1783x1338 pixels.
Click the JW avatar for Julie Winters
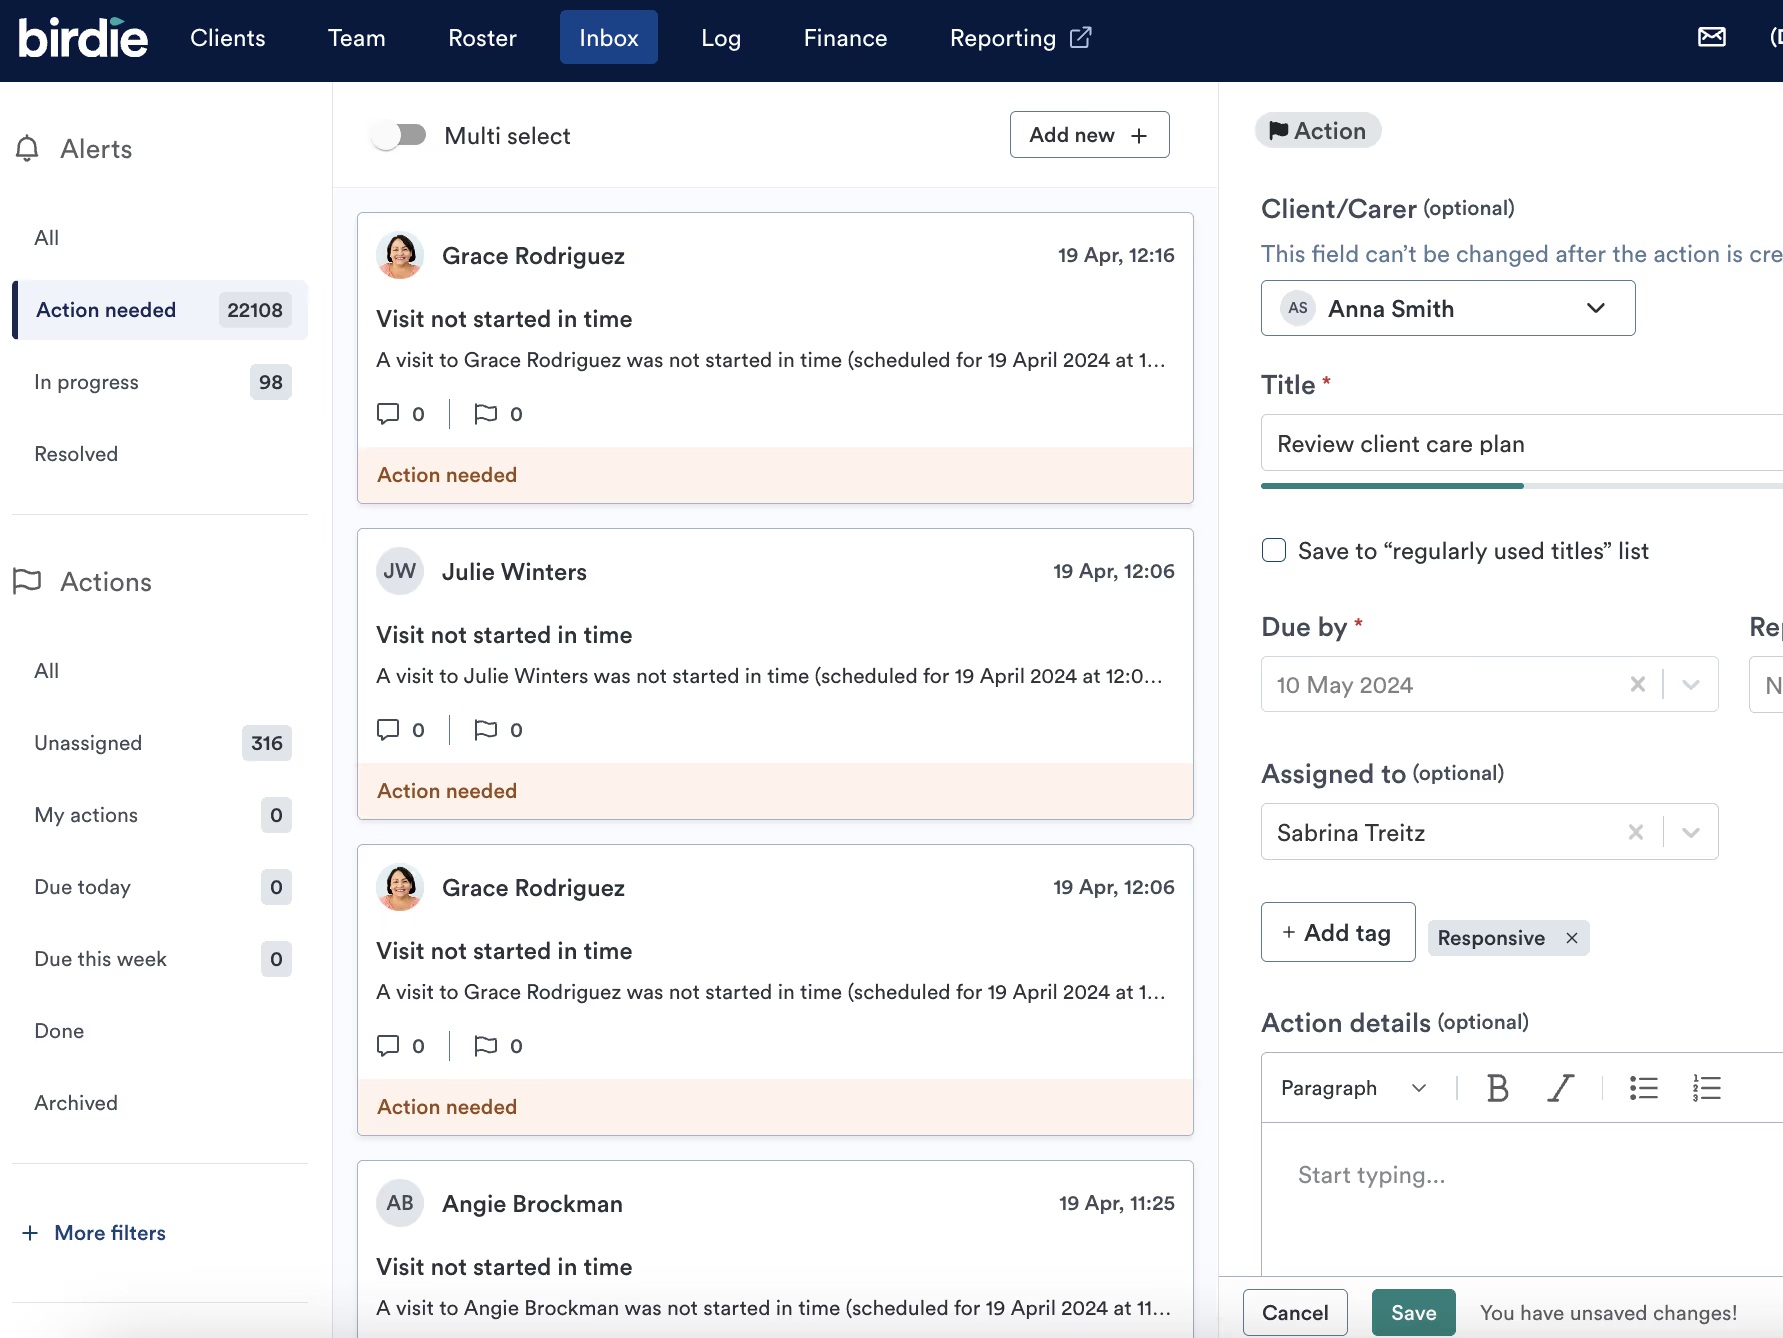coord(400,571)
